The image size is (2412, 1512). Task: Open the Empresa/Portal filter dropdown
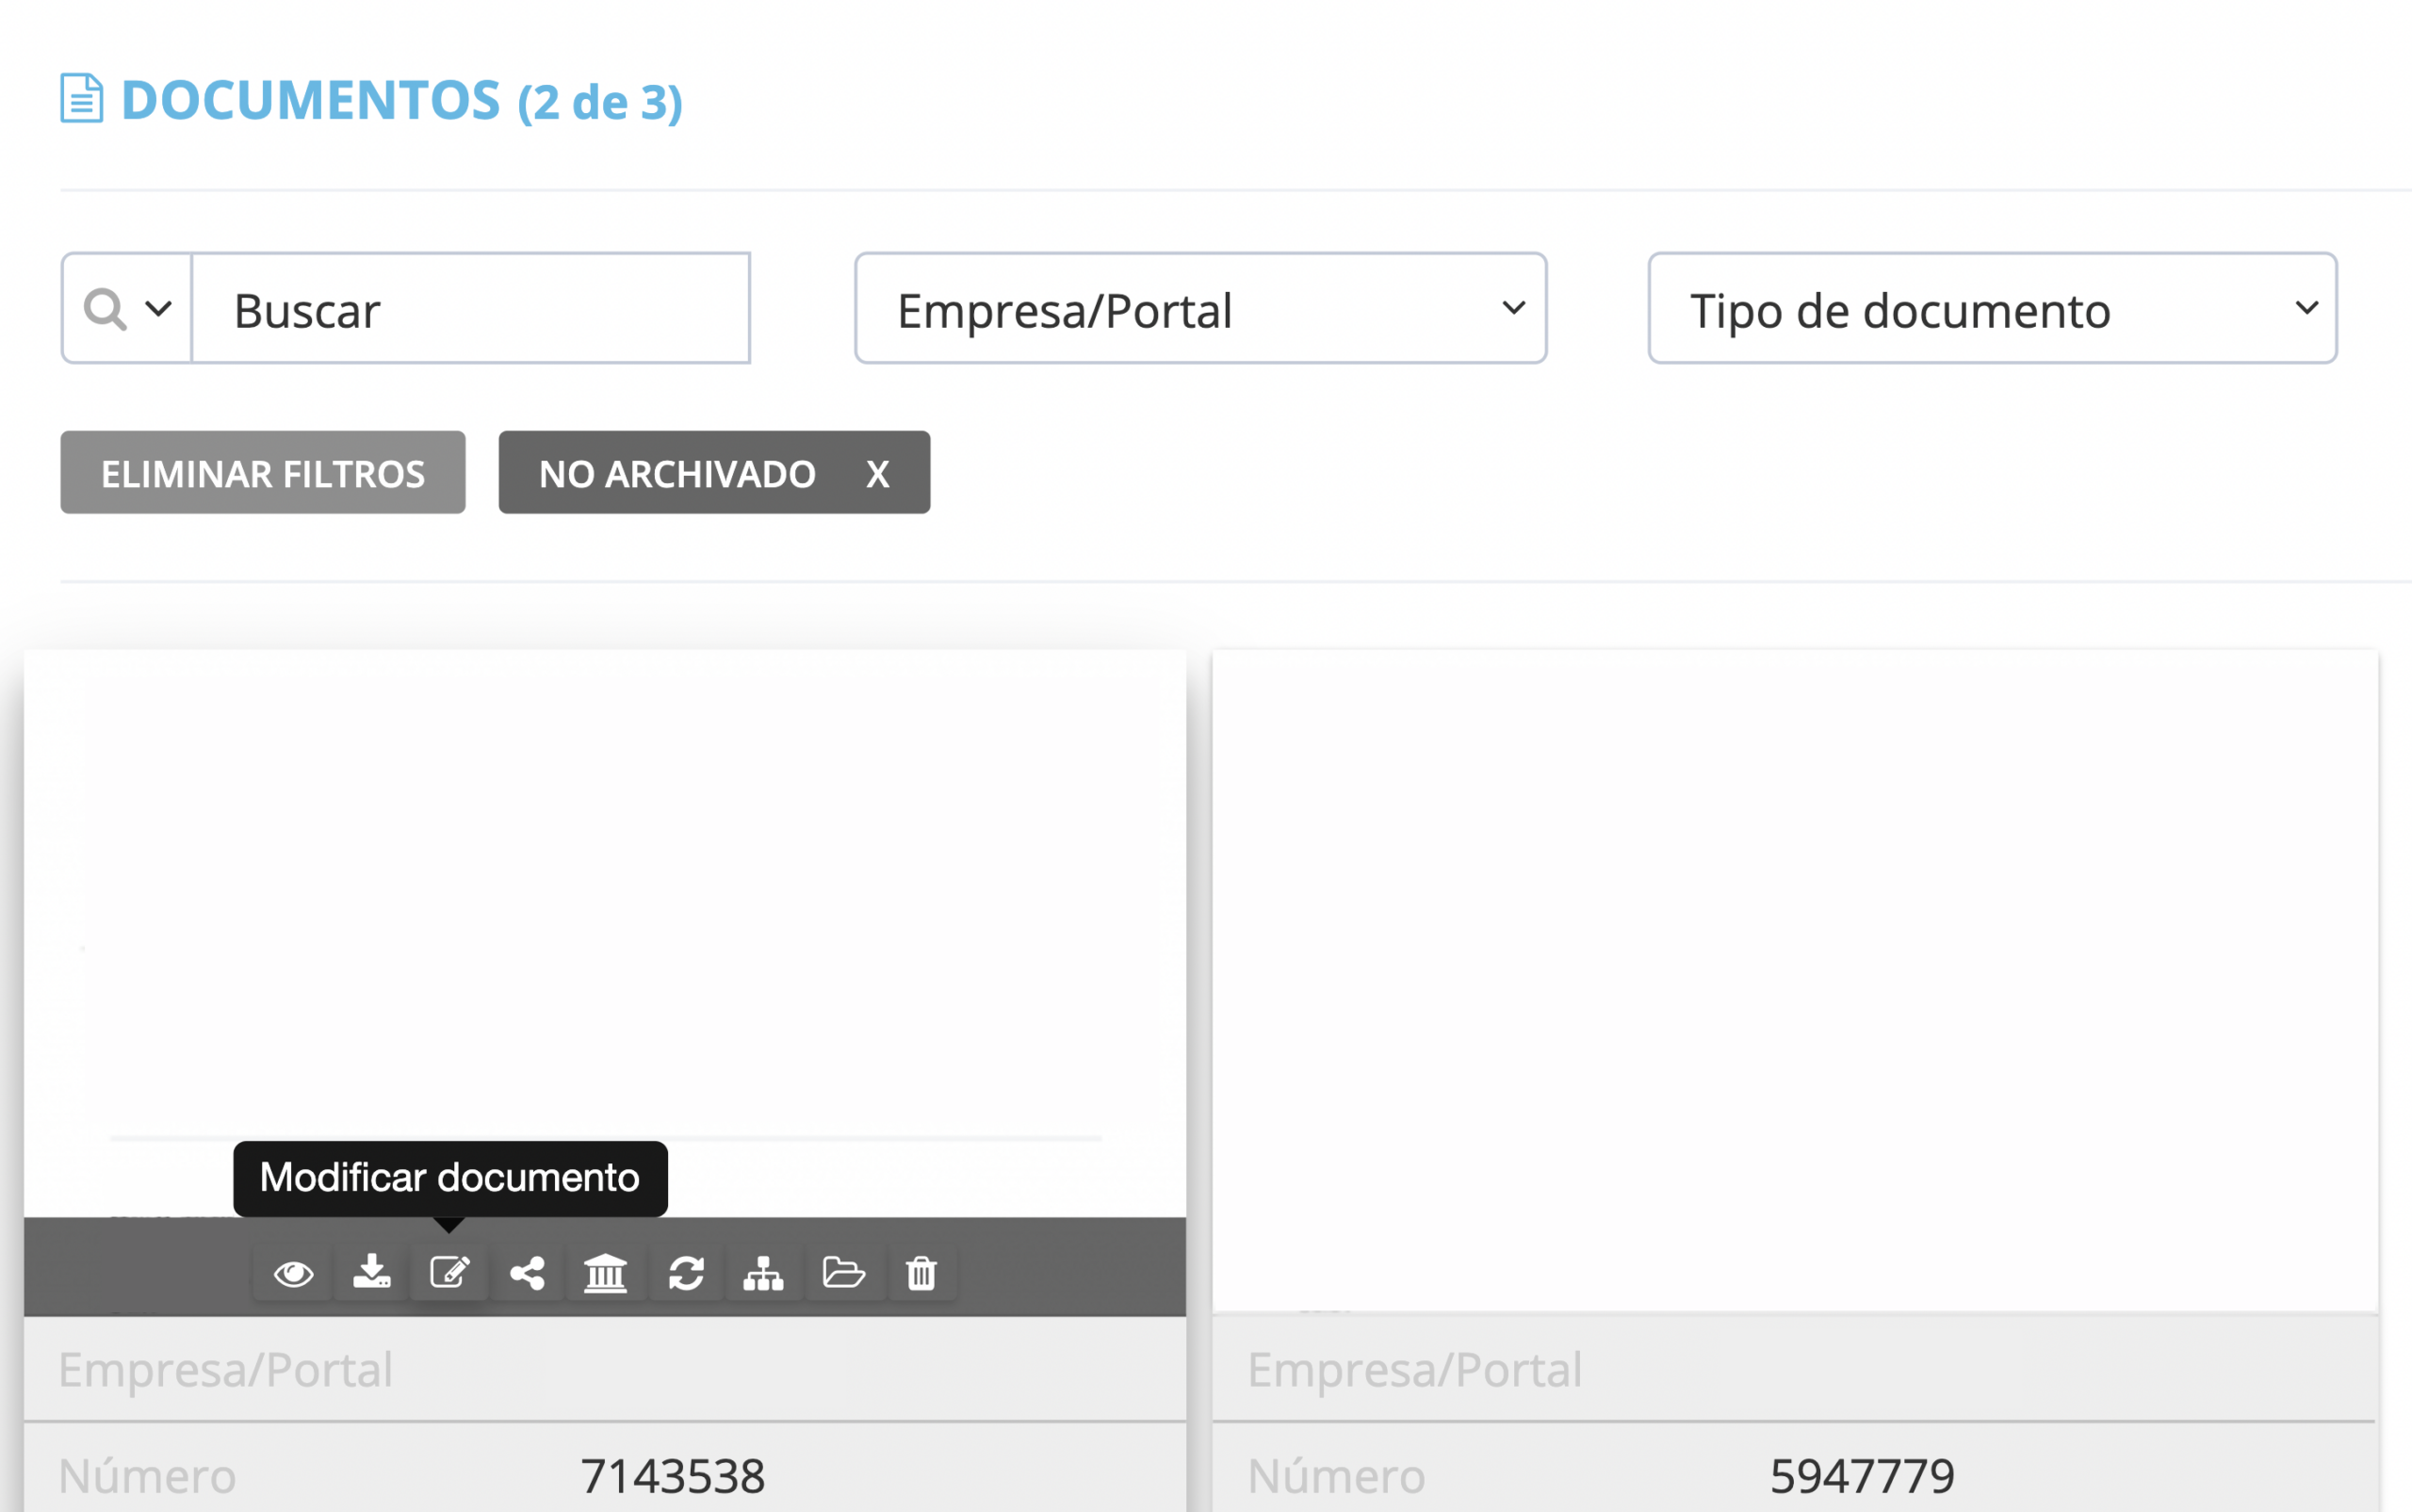pyautogui.click(x=1200, y=308)
